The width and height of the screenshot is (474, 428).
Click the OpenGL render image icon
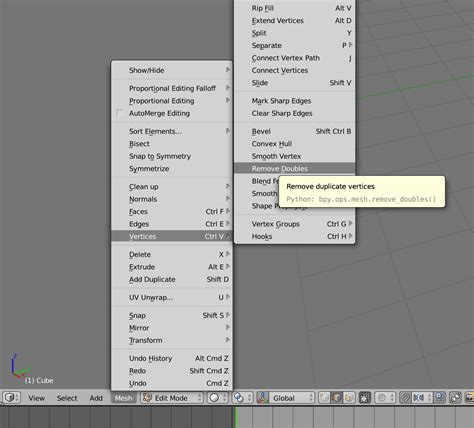click(469, 398)
